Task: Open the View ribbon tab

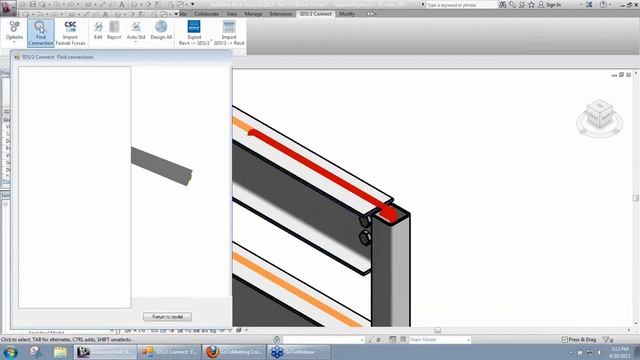Action: 231,14
